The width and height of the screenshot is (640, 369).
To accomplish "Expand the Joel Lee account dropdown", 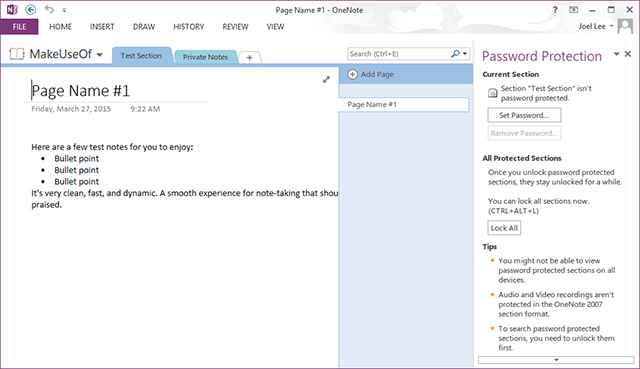I will coord(611,26).
